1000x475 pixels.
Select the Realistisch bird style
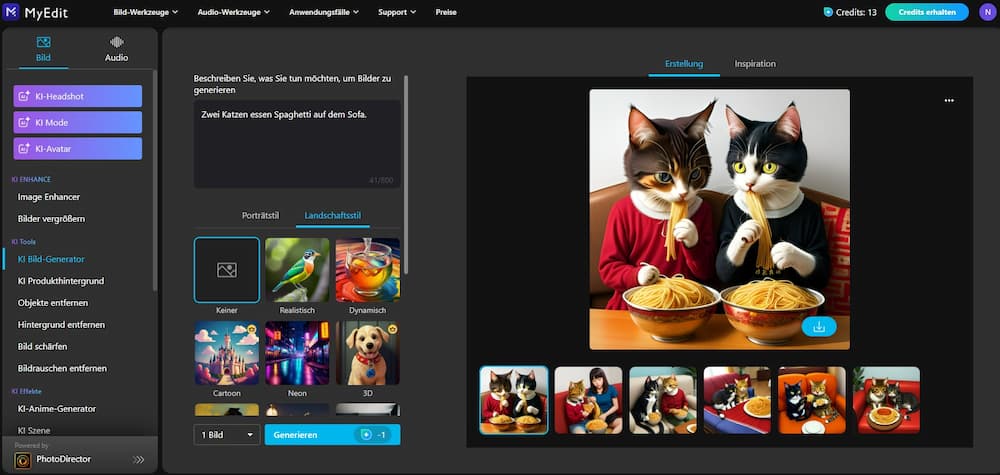click(297, 270)
